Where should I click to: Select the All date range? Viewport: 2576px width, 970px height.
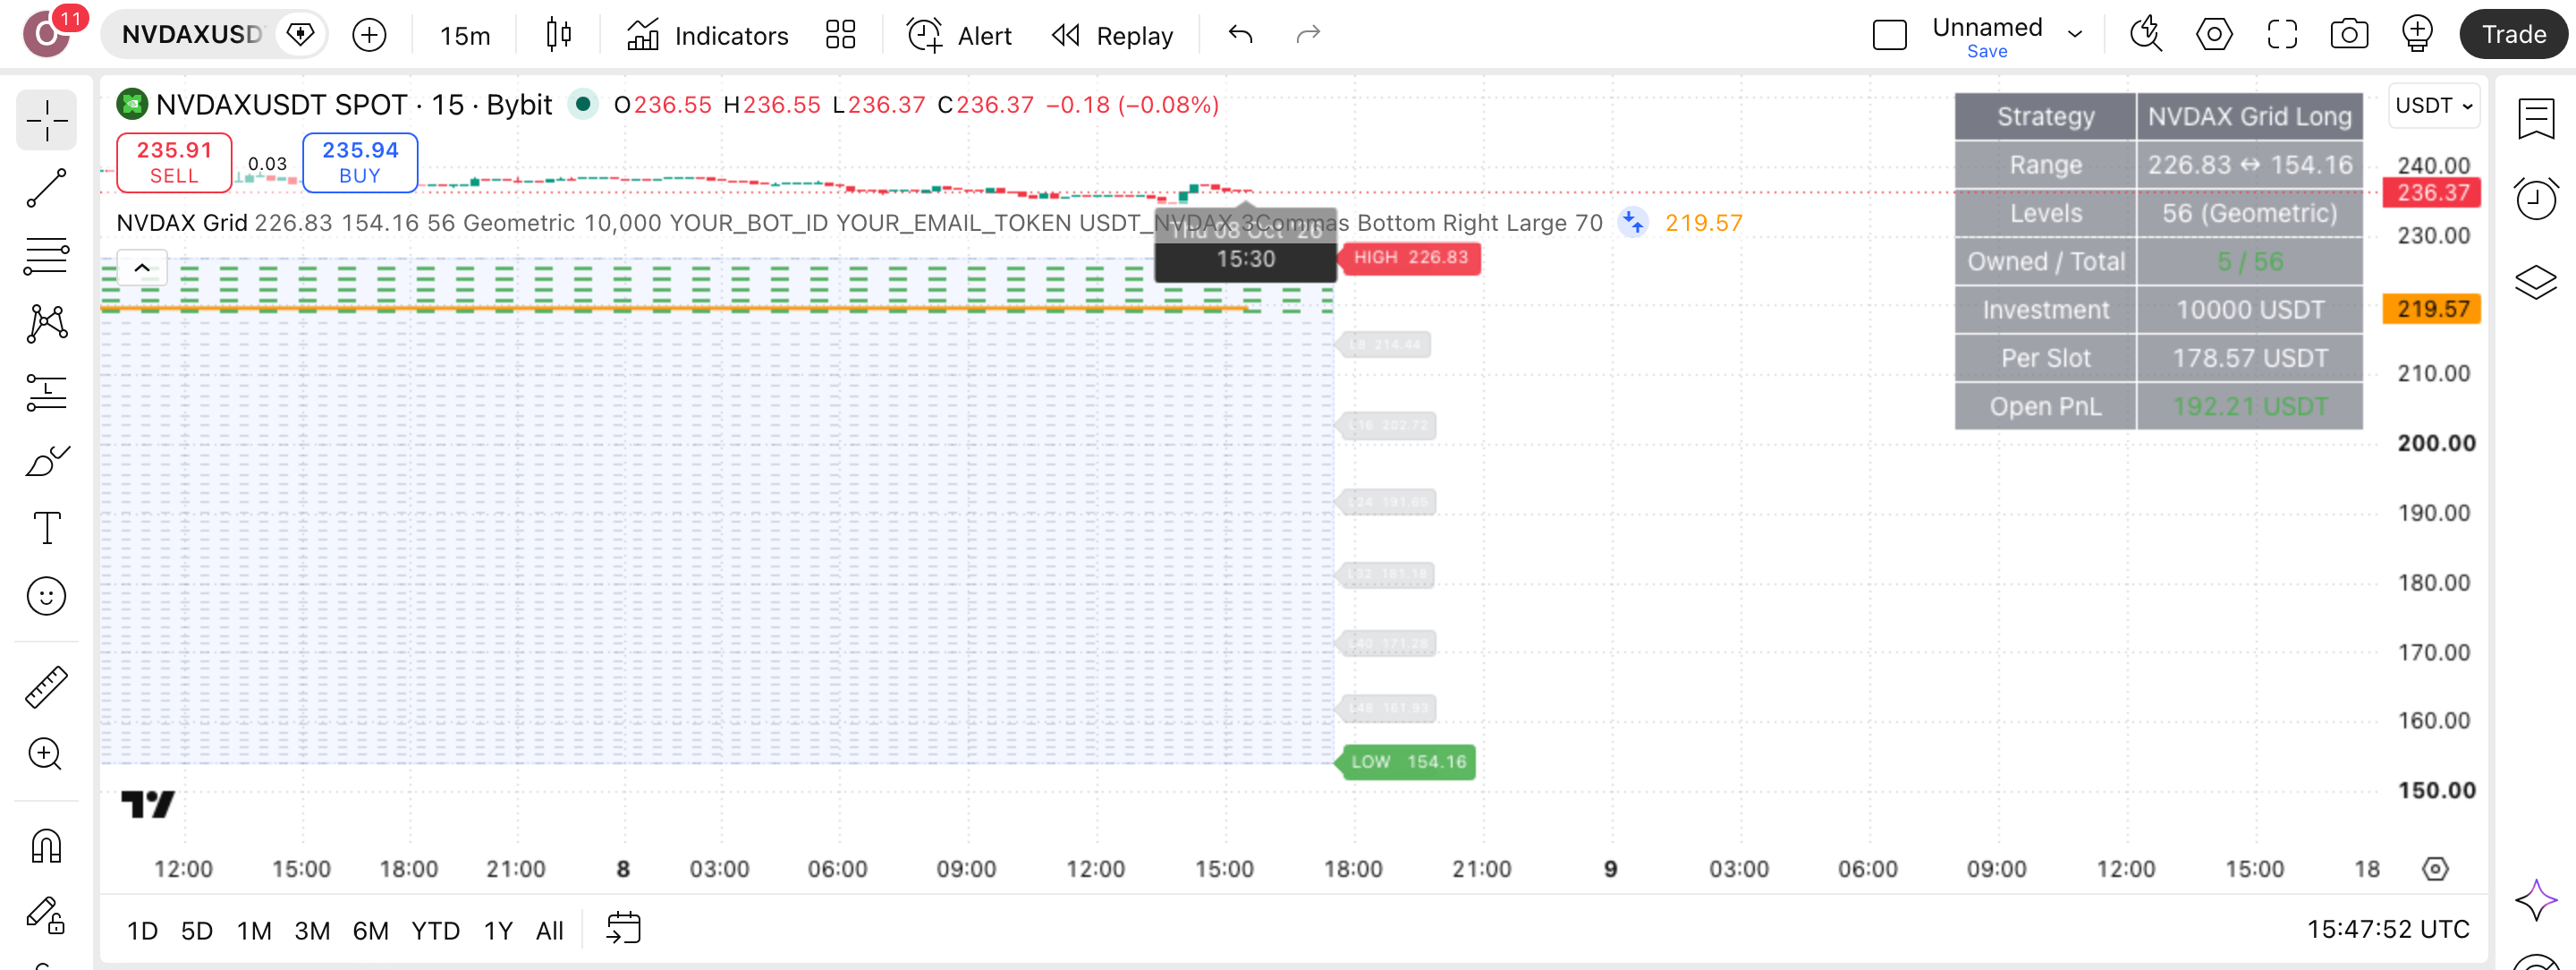click(x=549, y=931)
